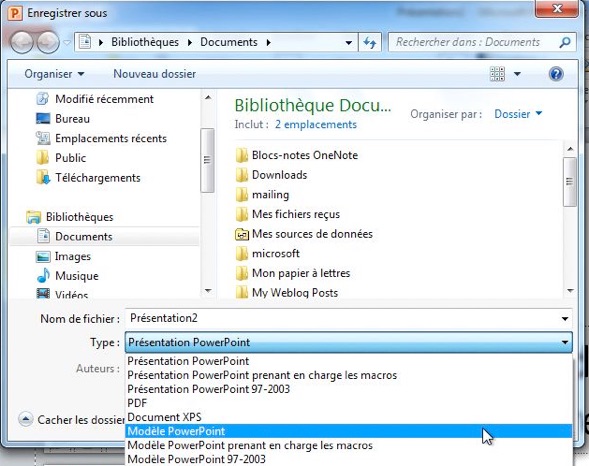This screenshot has width=589, height=466.
Task: Click the microsoft folder icon
Action: click(242, 253)
